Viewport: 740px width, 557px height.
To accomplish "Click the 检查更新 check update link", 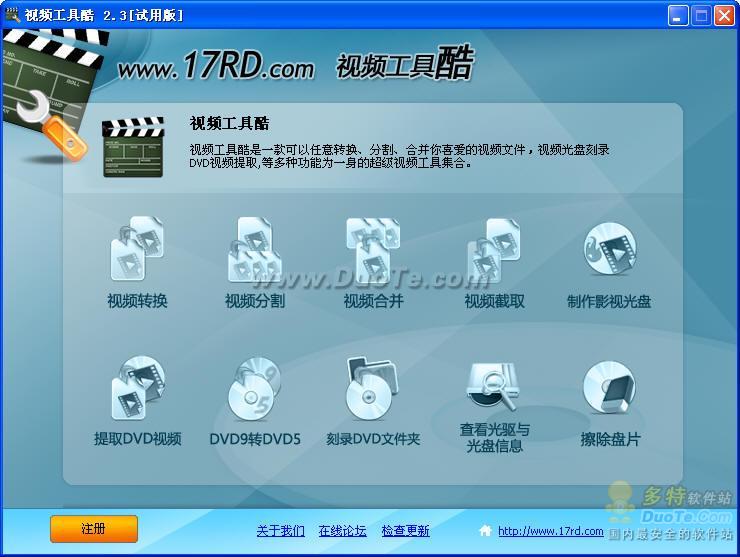I will pyautogui.click(x=405, y=531).
